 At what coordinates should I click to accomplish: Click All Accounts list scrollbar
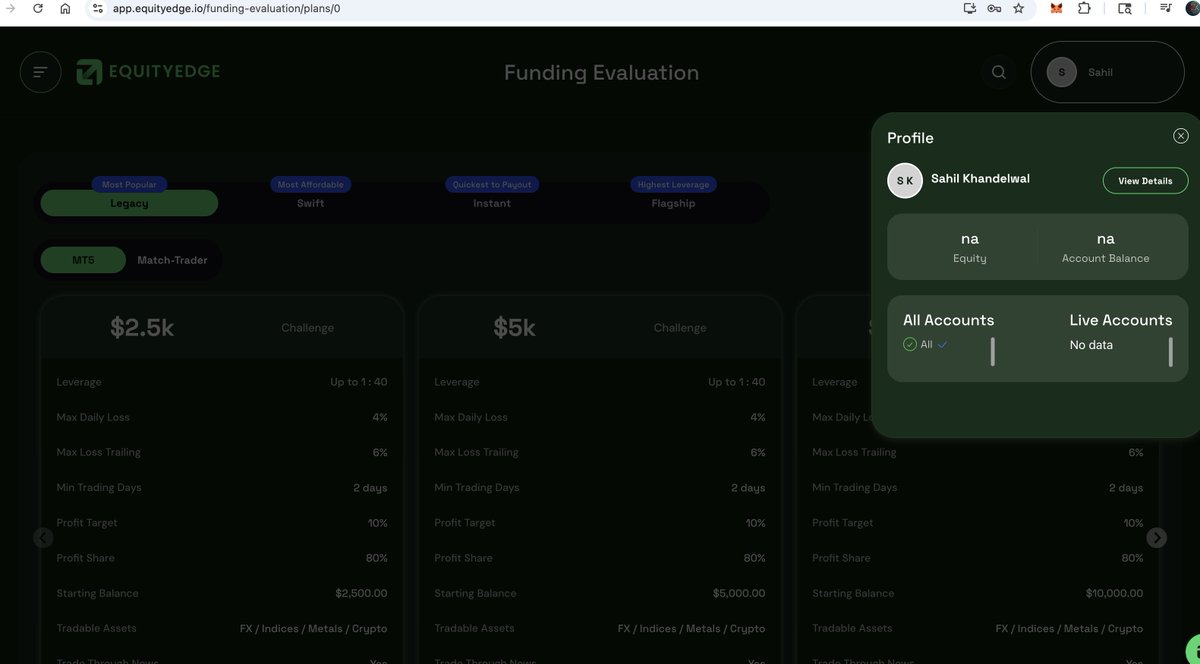(x=992, y=352)
